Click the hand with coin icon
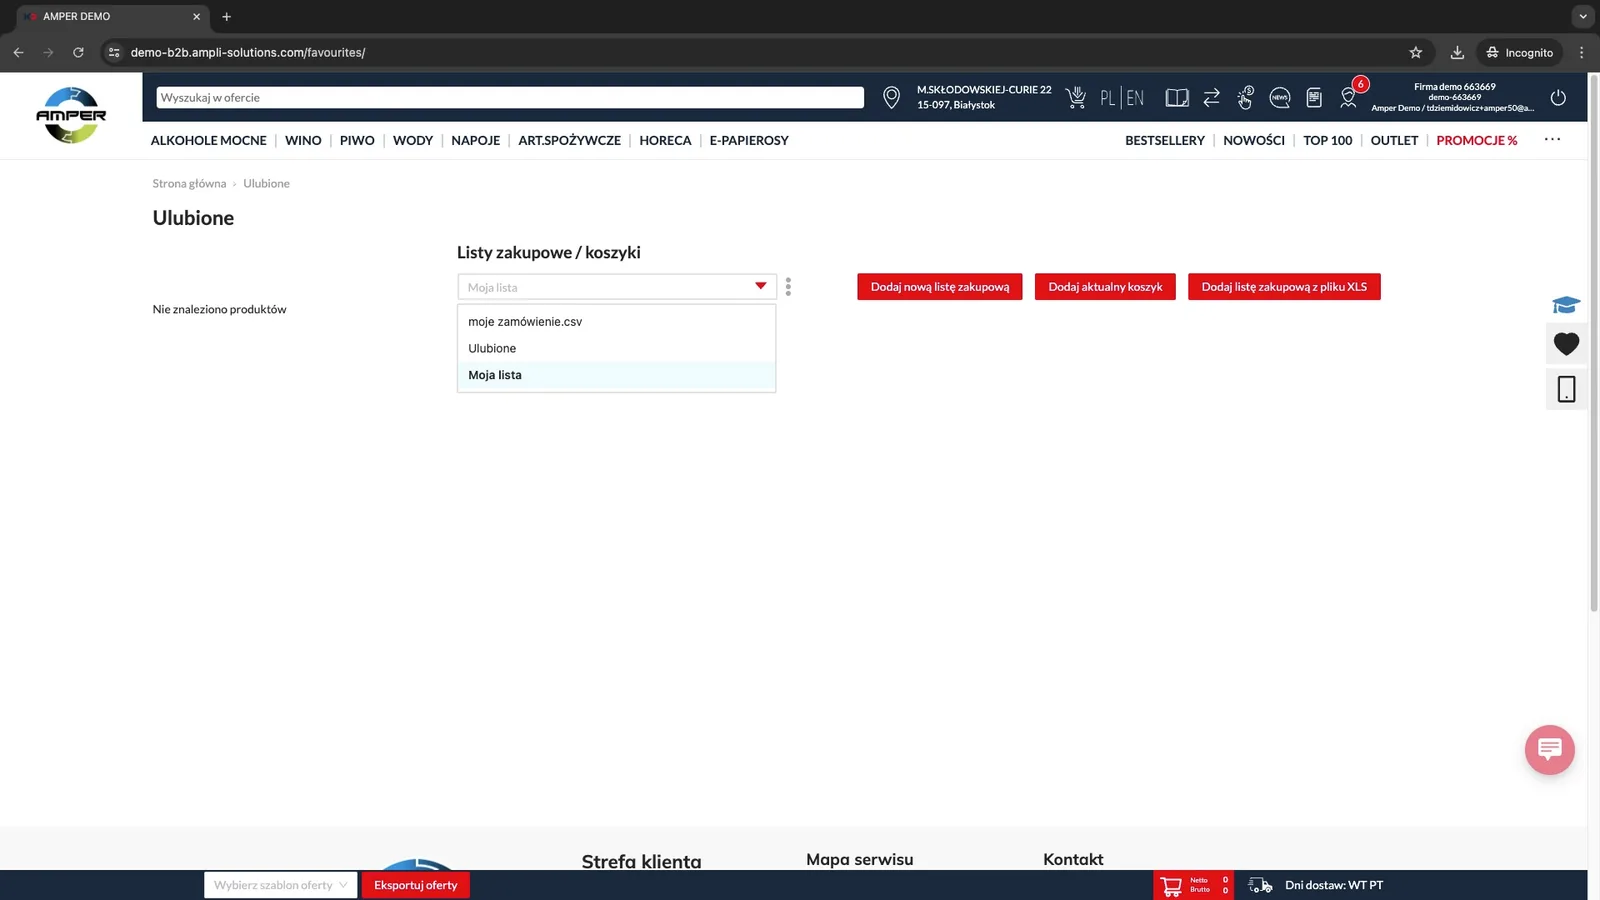1600x900 pixels. pos(1245,97)
